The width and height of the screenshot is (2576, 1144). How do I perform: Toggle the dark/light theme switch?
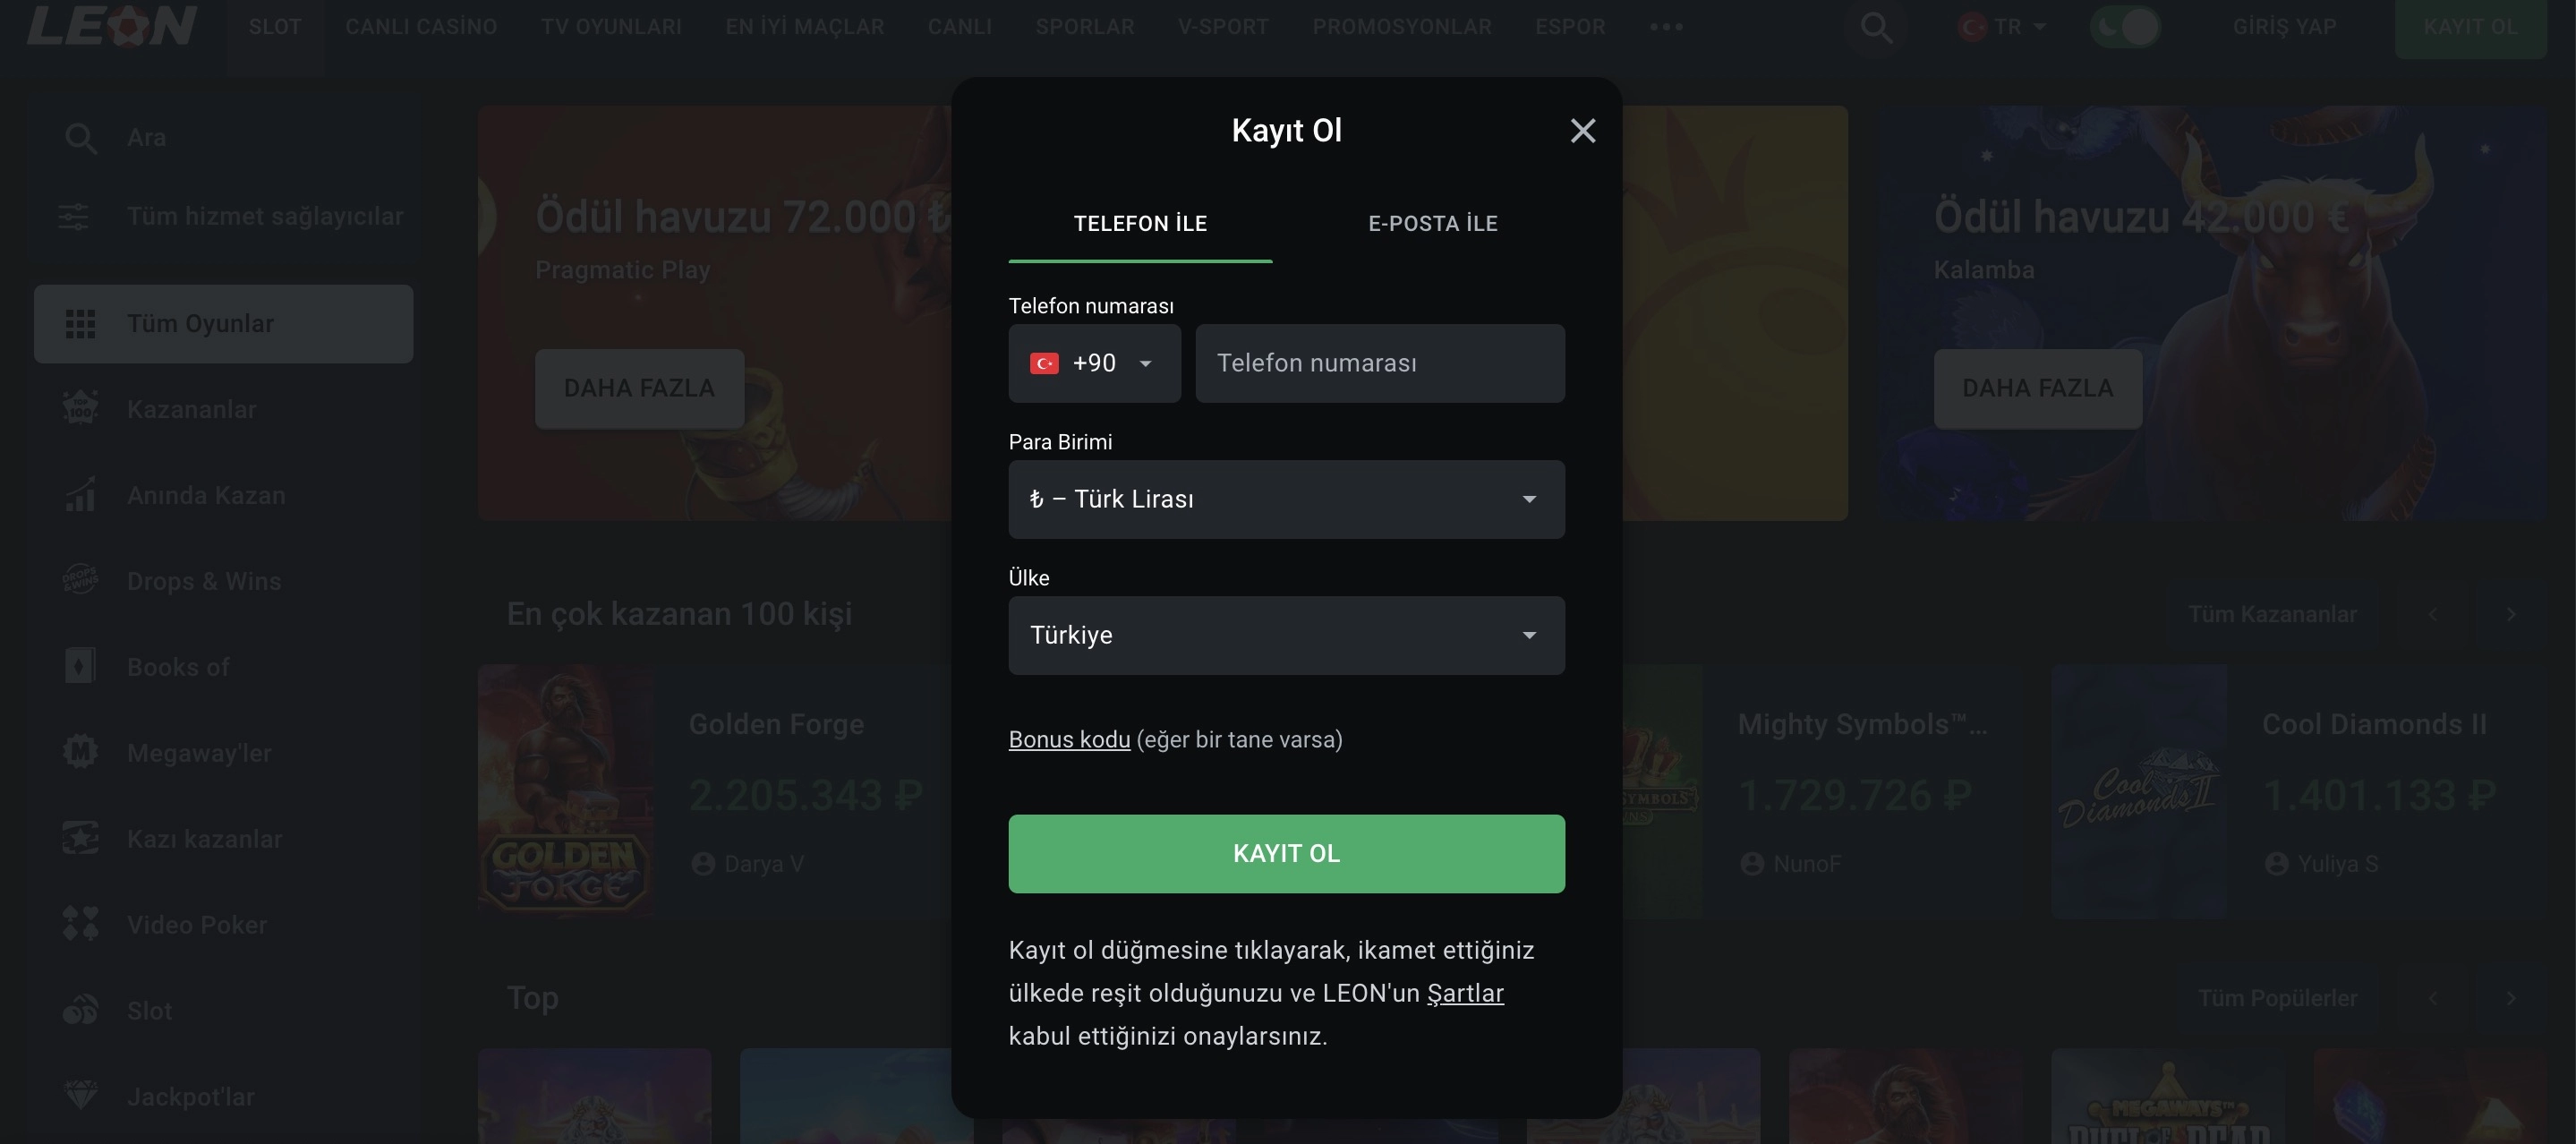pyautogui.click(x=2125, y=27)
